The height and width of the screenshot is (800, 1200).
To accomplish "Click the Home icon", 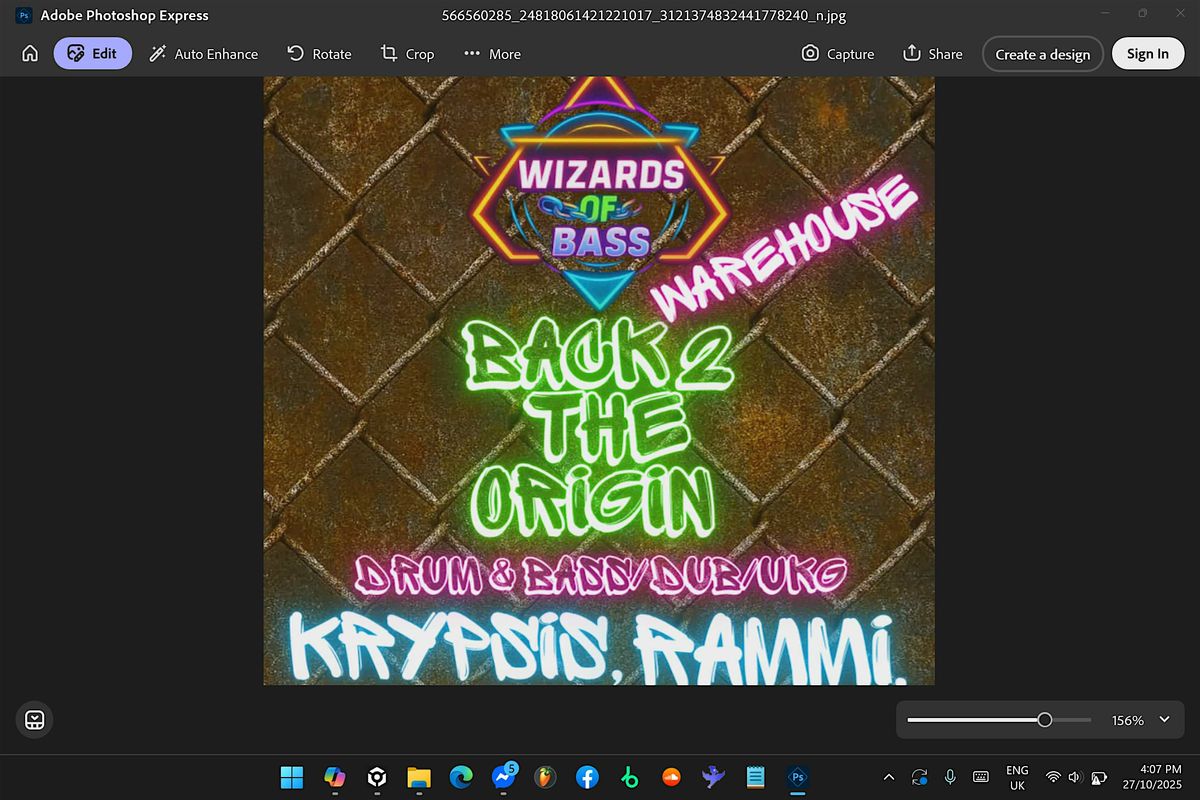I will click(29, 53).
